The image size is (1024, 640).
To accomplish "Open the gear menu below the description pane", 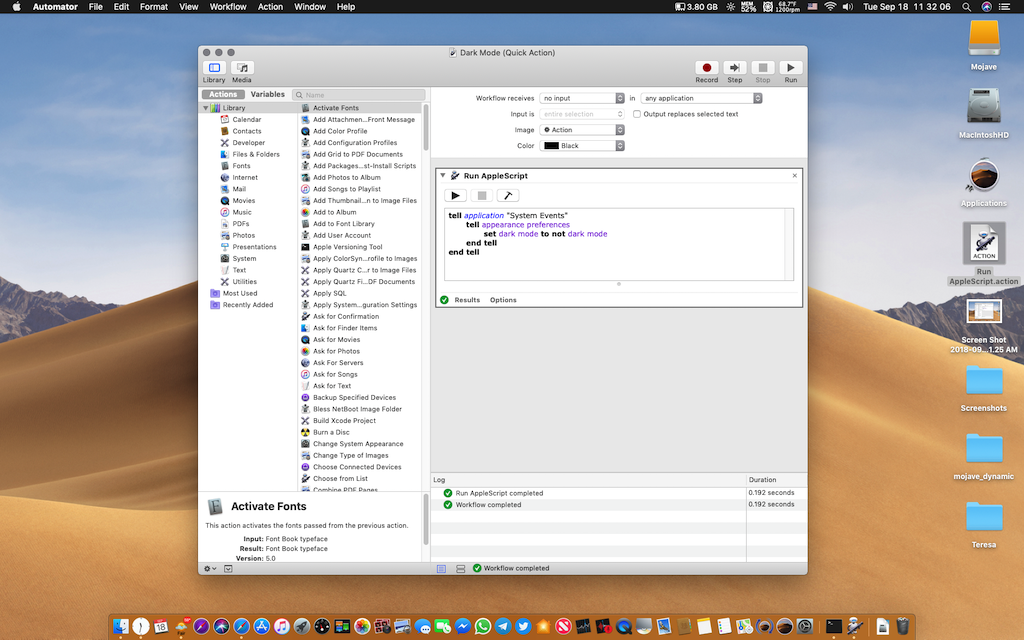I will tap(210, 569).
